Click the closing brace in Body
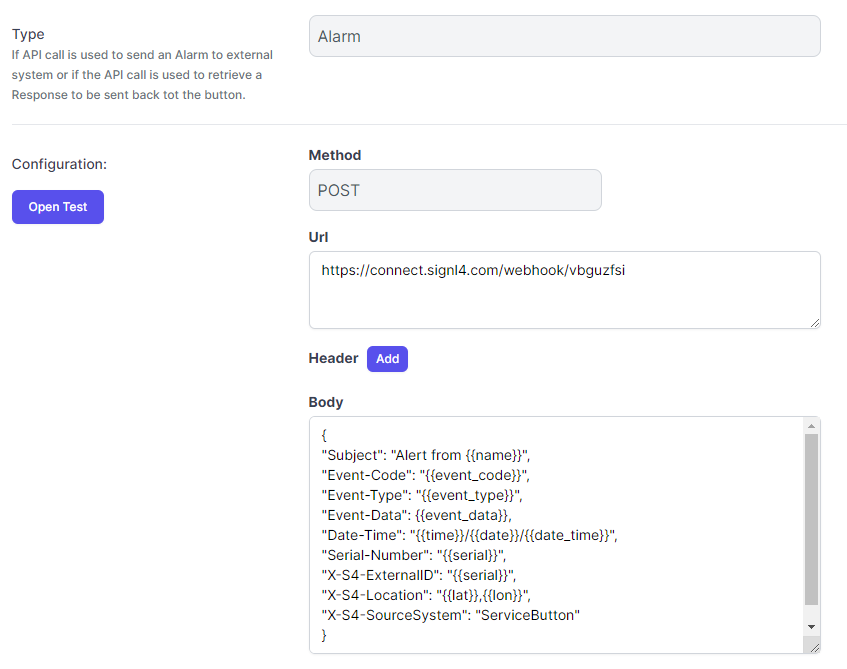 pos(324,635)
